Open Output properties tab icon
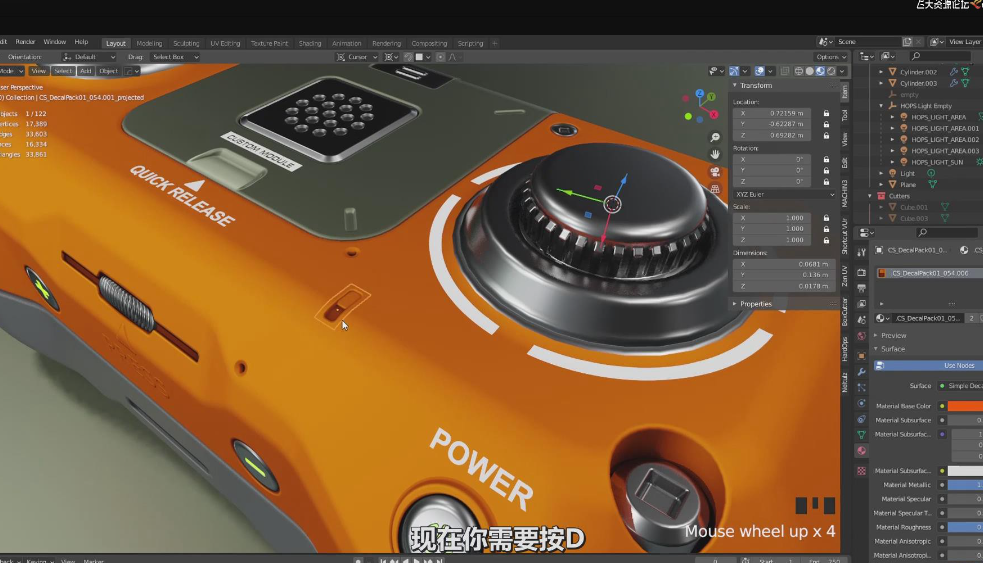983x563 pixels. pyautogui.click(x=861, y=288)
